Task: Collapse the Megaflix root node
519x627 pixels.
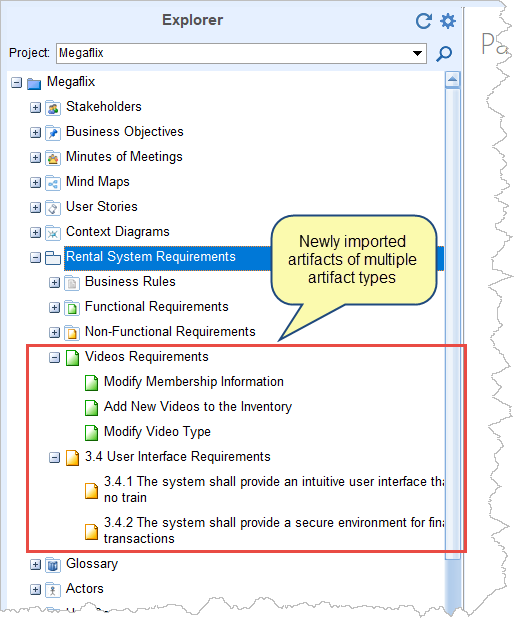Action: 16,83
